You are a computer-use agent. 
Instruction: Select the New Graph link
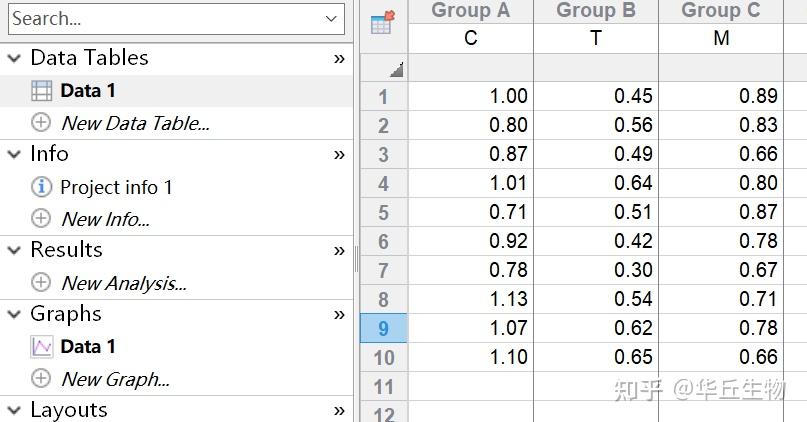(x=116, y=379)
